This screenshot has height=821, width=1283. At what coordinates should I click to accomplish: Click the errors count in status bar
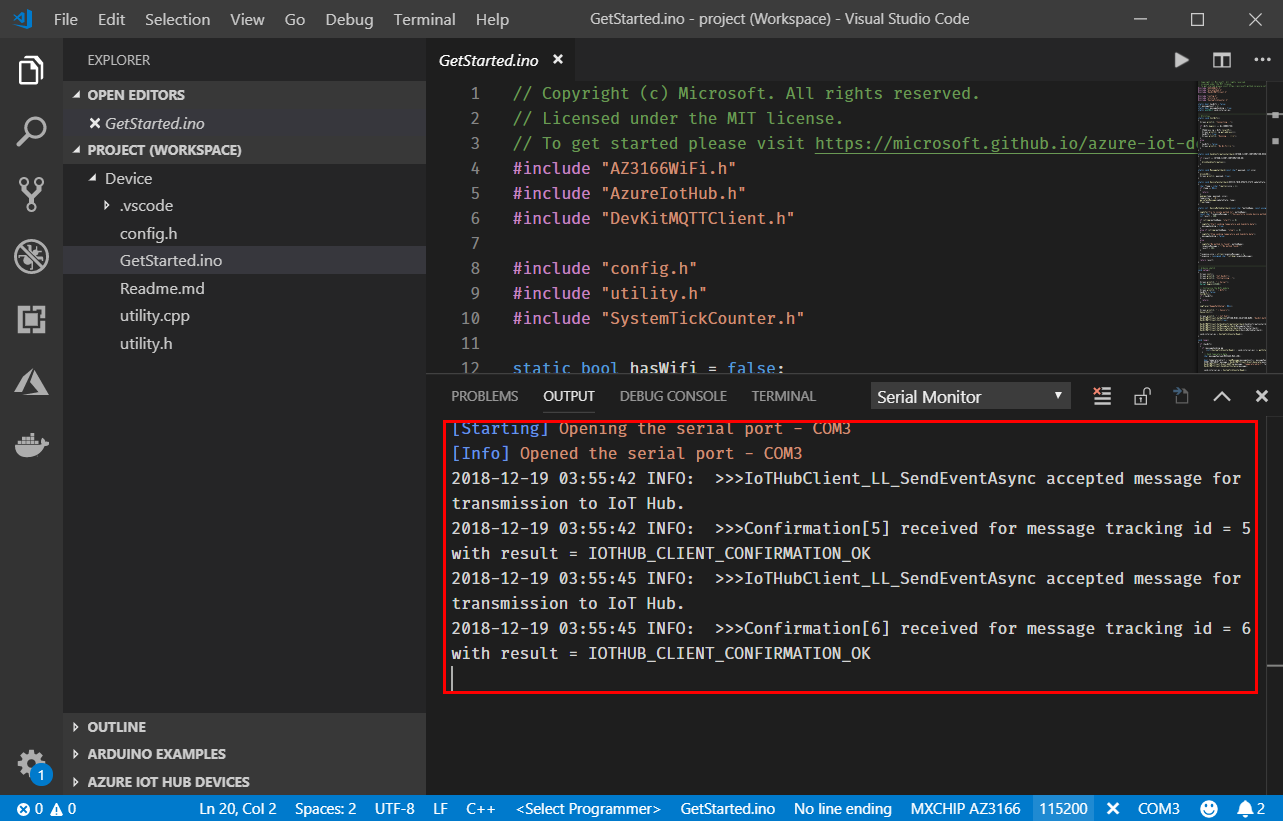pyautogui.click(x=30, y=808)
